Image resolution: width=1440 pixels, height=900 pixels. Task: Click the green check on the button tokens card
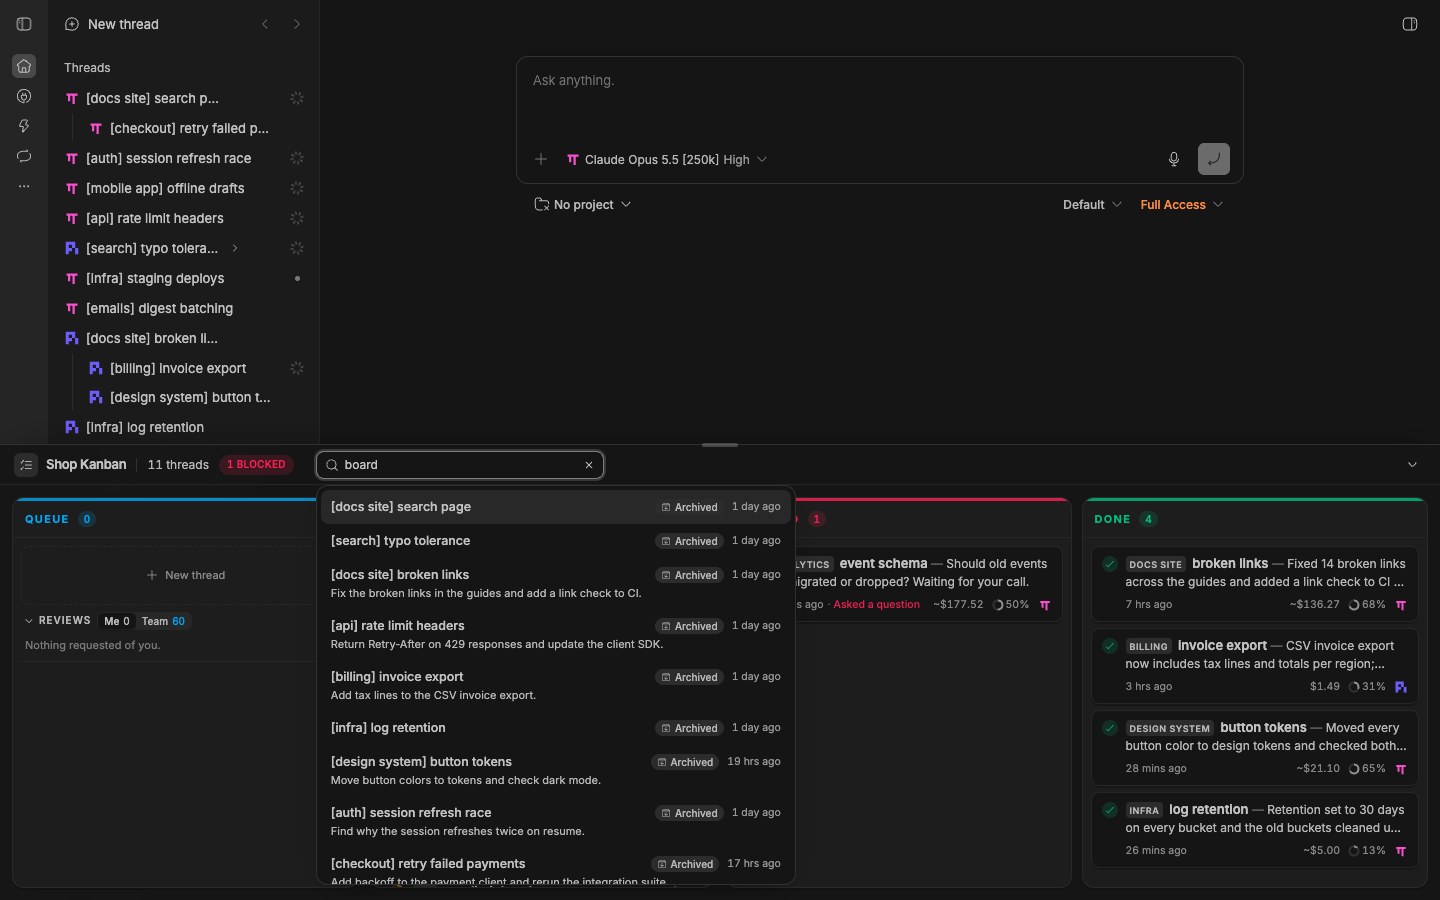(1110, 728)
